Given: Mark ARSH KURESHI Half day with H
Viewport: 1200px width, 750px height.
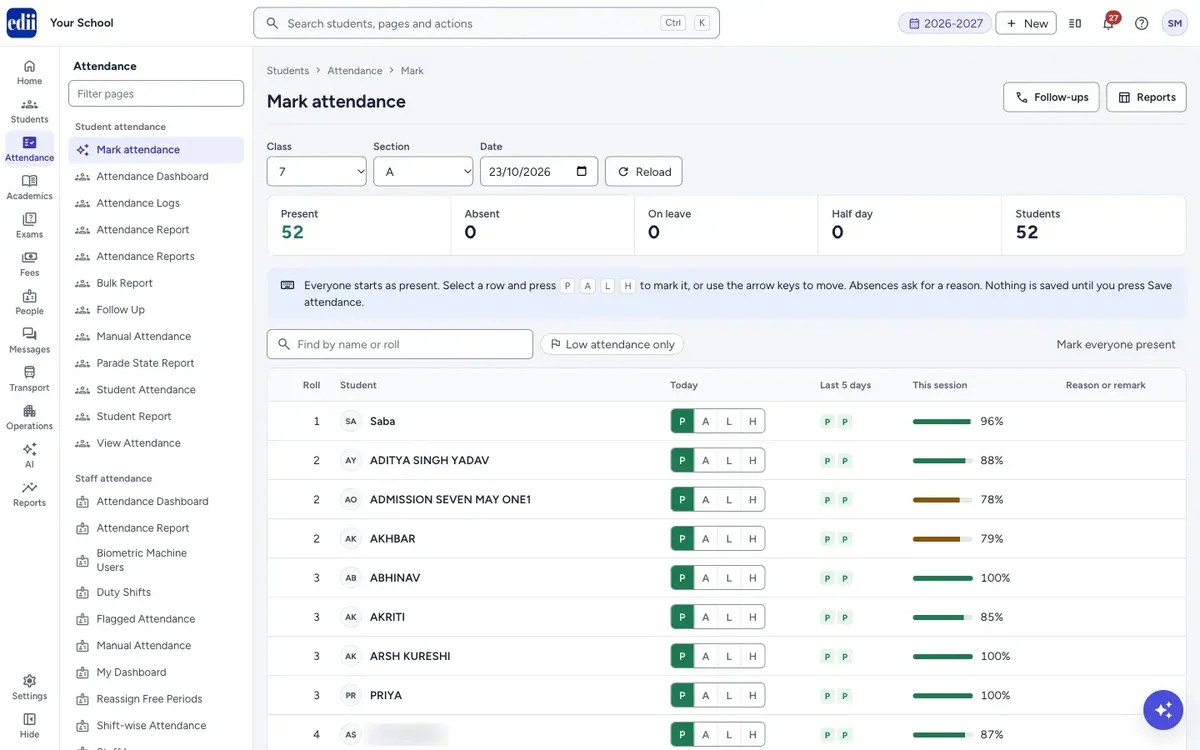Looking at the screenshot, I should tap(753, 656).
